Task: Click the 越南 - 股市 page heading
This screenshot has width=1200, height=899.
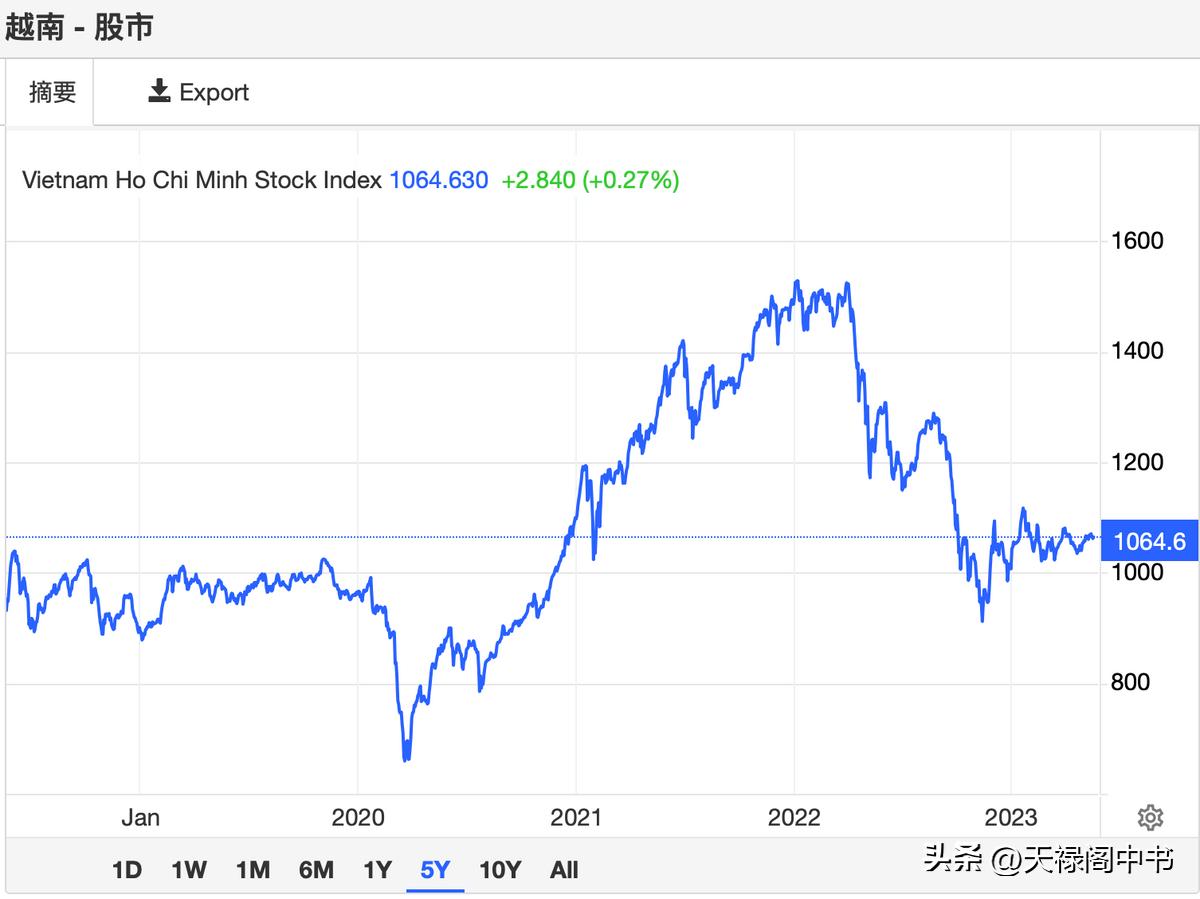Action: (x=79, y=27)
